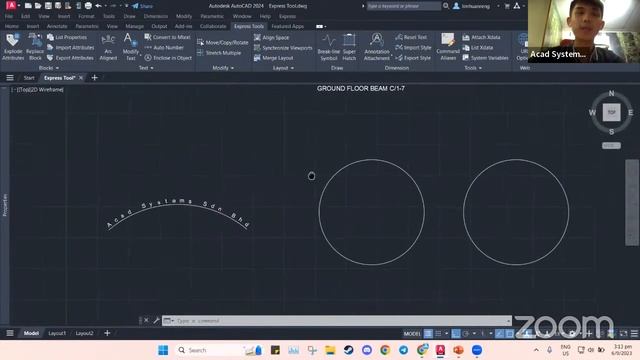The width and height of the screenshot is (640, 360).
Task: Switch to the Annotate ribbon tab
Action: 57,26
